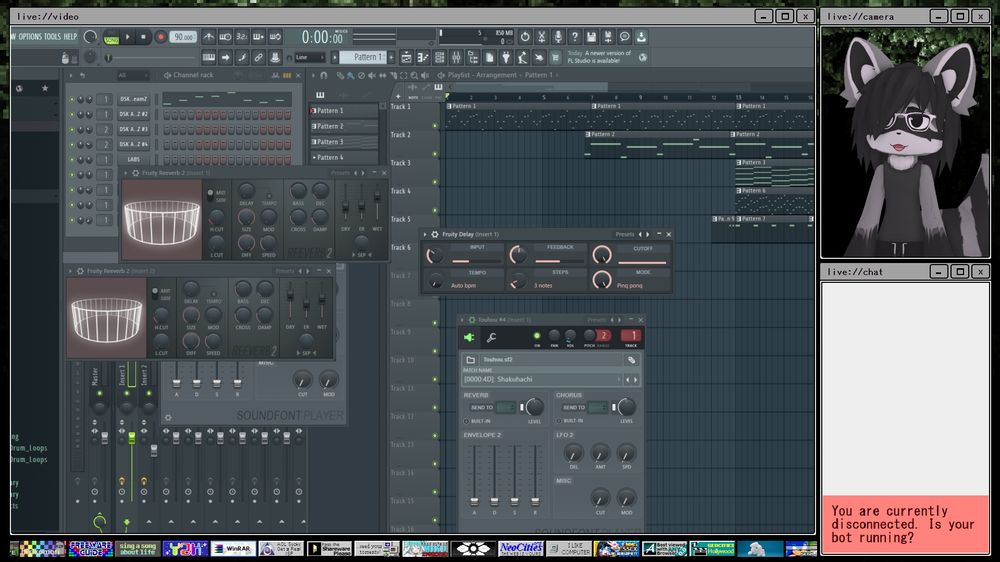Select Pattern 3 in the pattern picker
This screenshot has height=562, width=1000.
pyautogui.click(x=344, y=142)
